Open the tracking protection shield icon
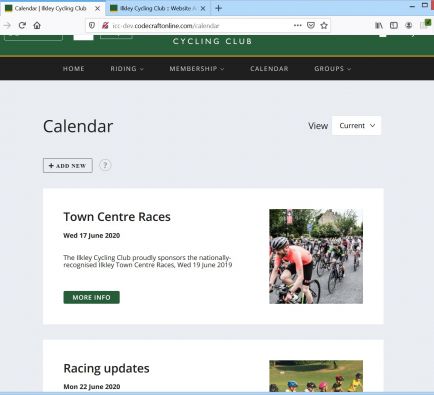The height and width of the screenshot is (395, 434). 92,25
